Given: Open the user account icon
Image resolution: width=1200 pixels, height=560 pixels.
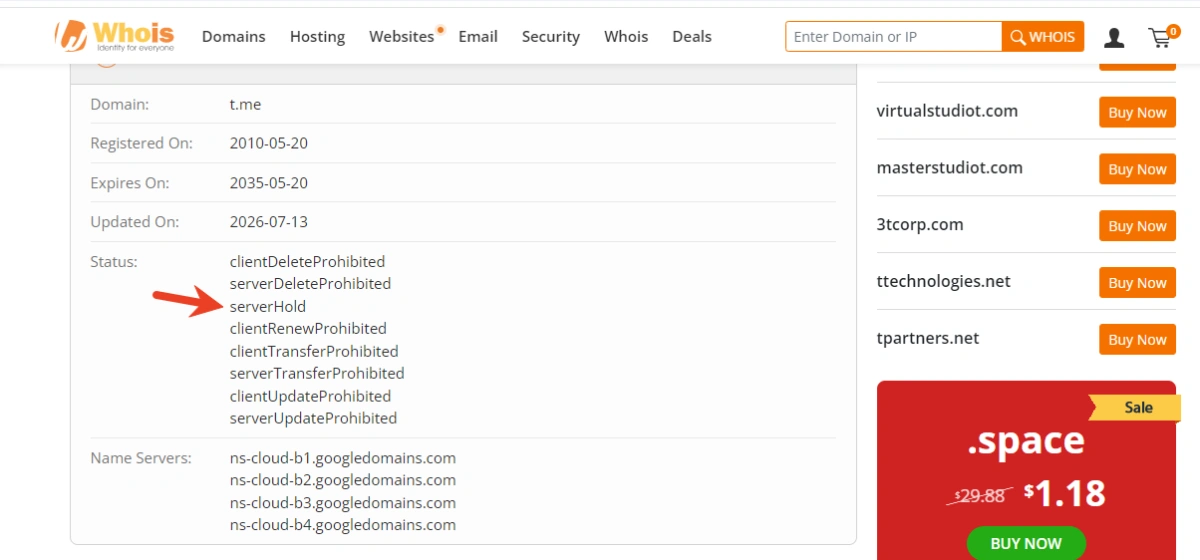Looking at the screenshot, I should (x=1114, y=37).
